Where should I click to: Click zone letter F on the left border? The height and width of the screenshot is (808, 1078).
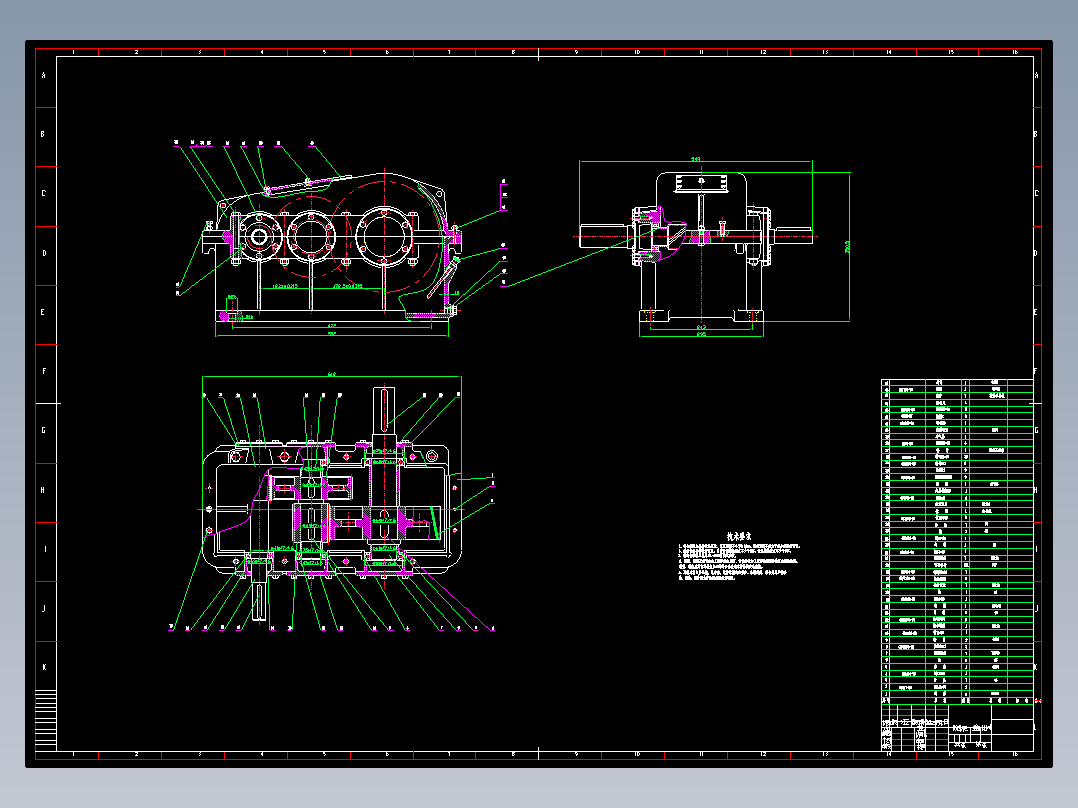(x=43, y=371)
